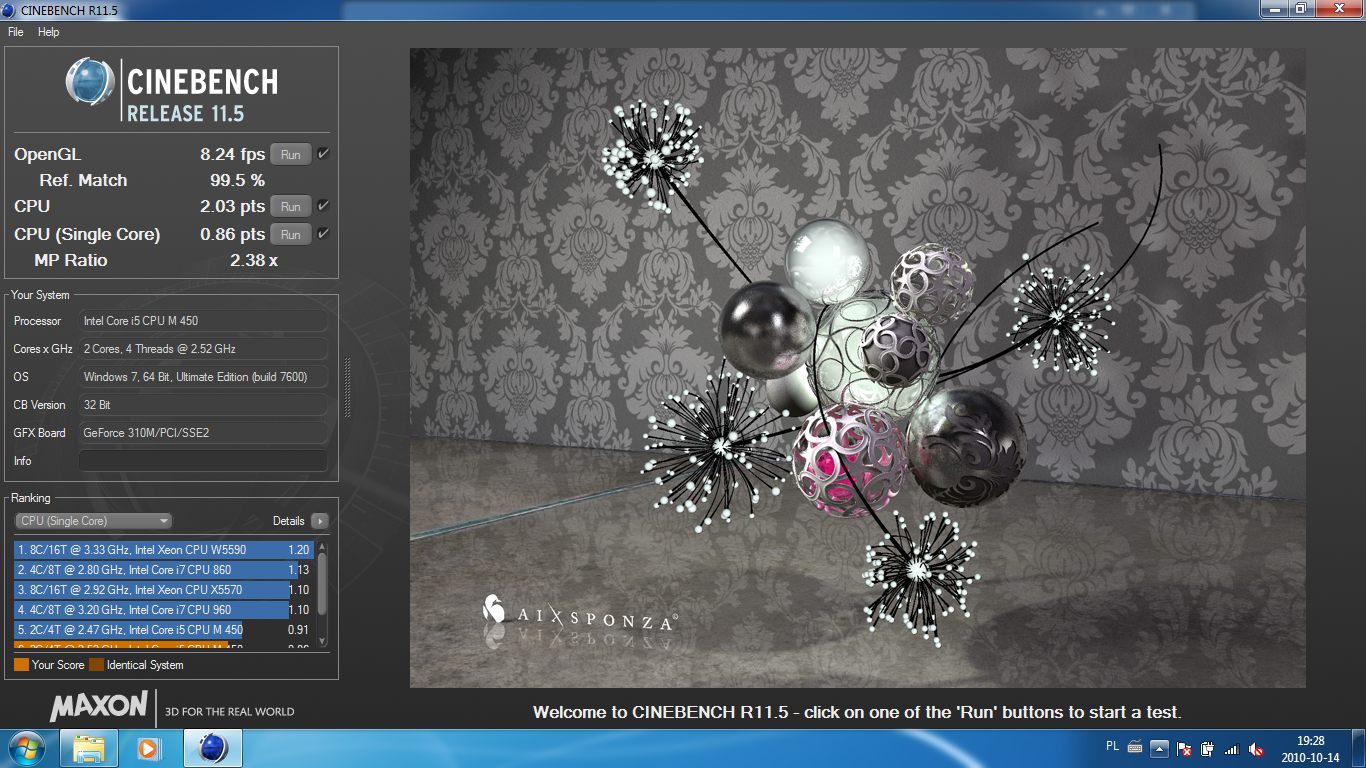Run the CPU benchmark test
The width and height of the screenshot is (1366, 768).
tap(290, 207)
